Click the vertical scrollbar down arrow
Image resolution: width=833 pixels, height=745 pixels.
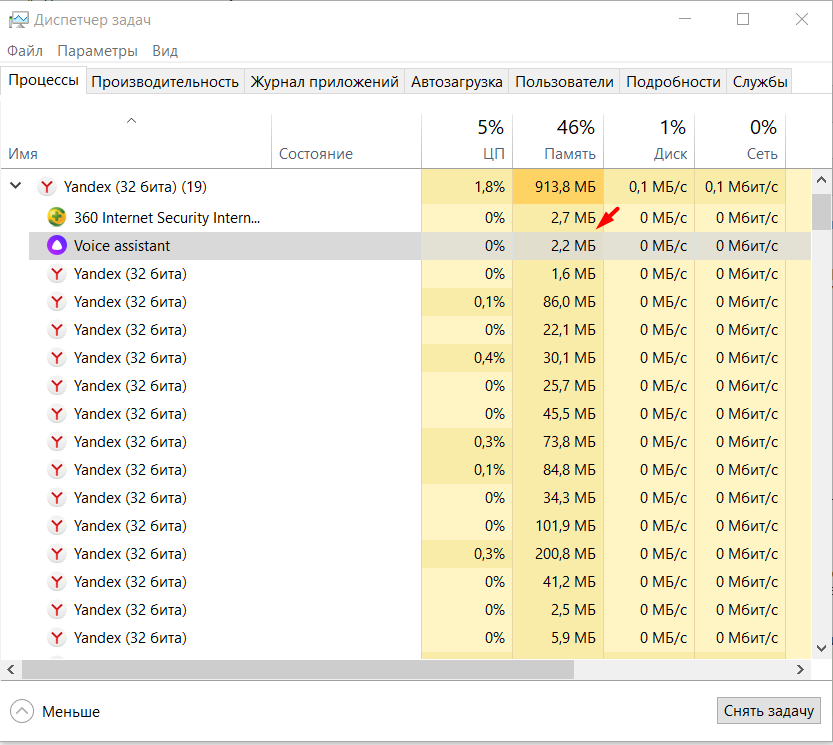[821, 648]
